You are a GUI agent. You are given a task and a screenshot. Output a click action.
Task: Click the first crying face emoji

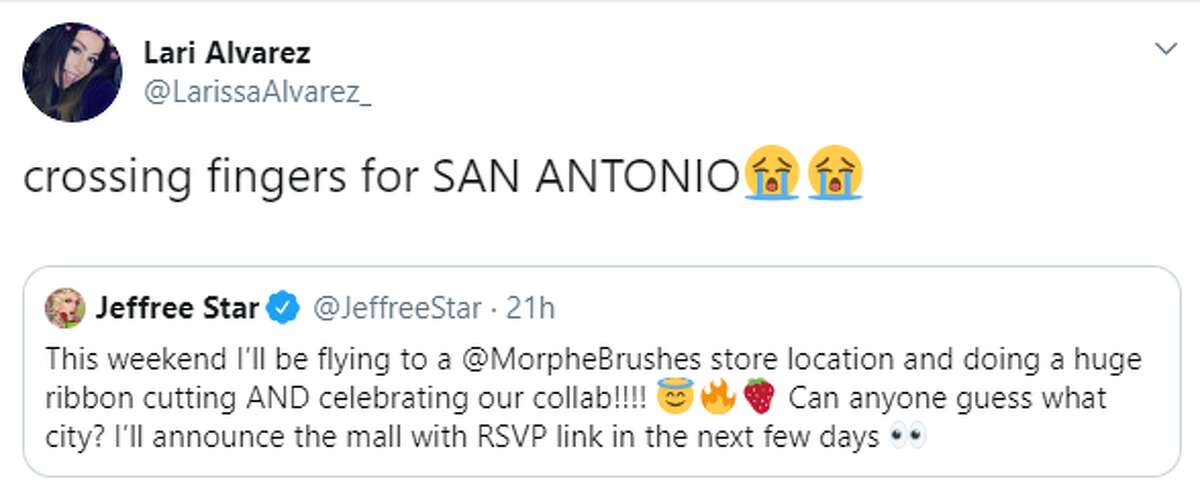771,177
